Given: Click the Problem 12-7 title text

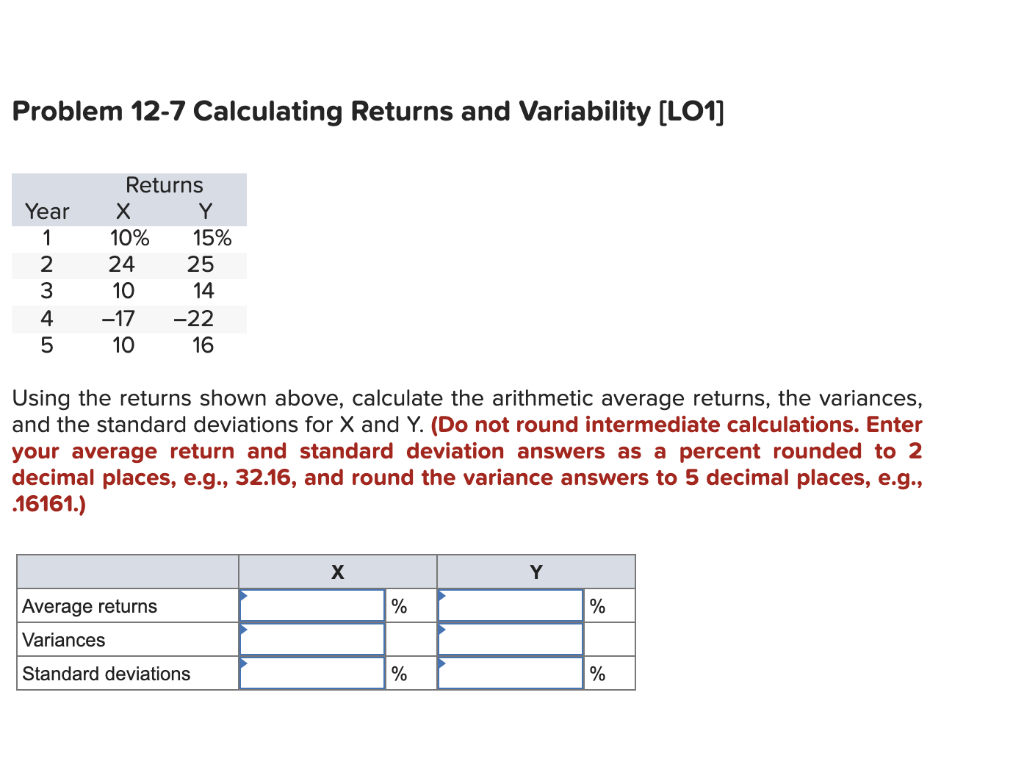Looking at the screenshot, I should click(366, 112).
